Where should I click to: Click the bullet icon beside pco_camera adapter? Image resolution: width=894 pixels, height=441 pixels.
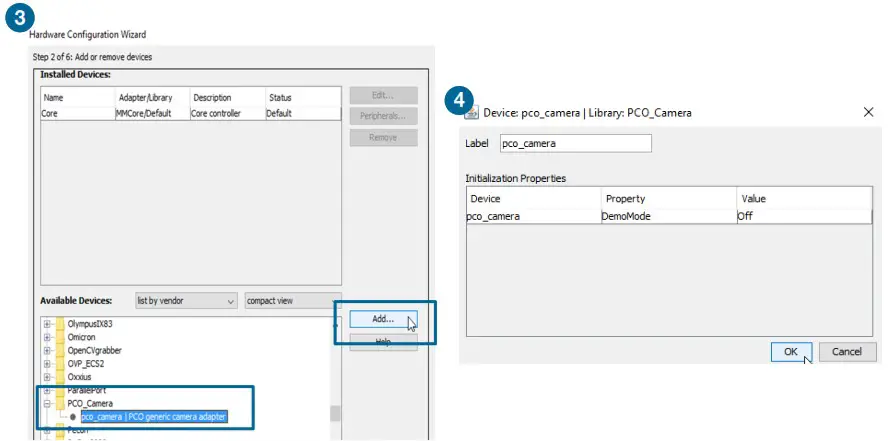[x=73, y=417]
